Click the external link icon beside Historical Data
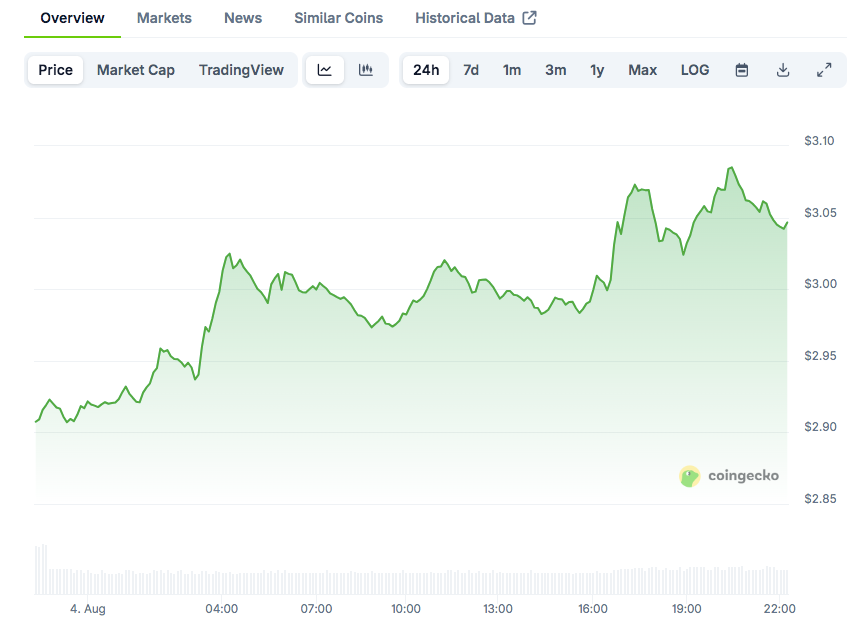 530,18
